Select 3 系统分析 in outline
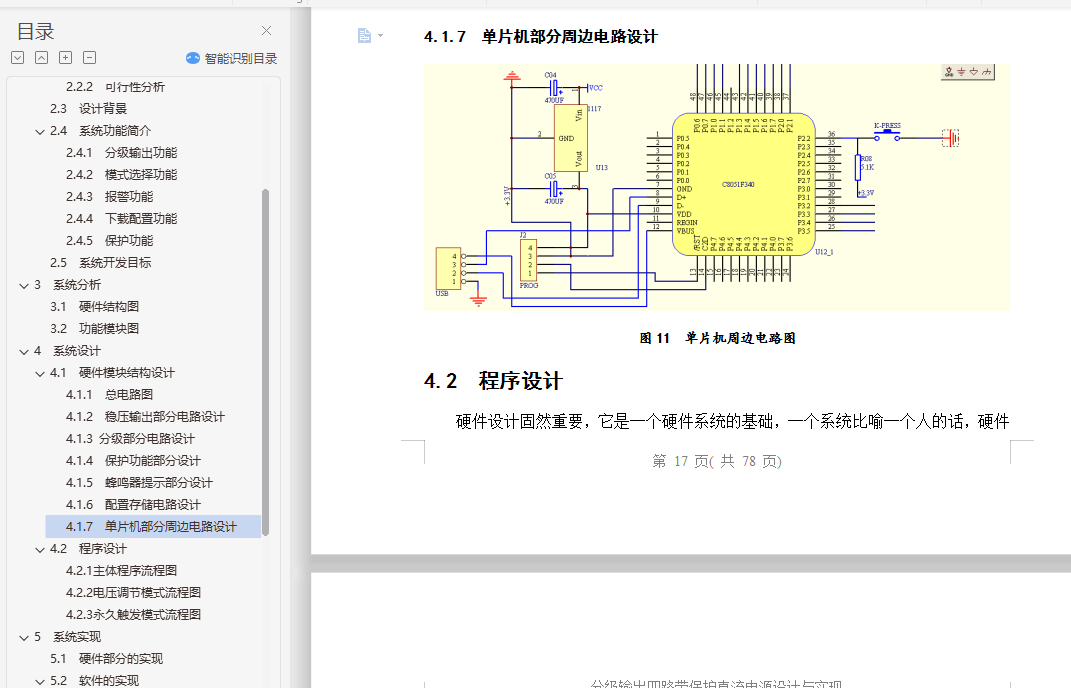This screenshot has height=688, width=1071. click(x=67, y=284)
